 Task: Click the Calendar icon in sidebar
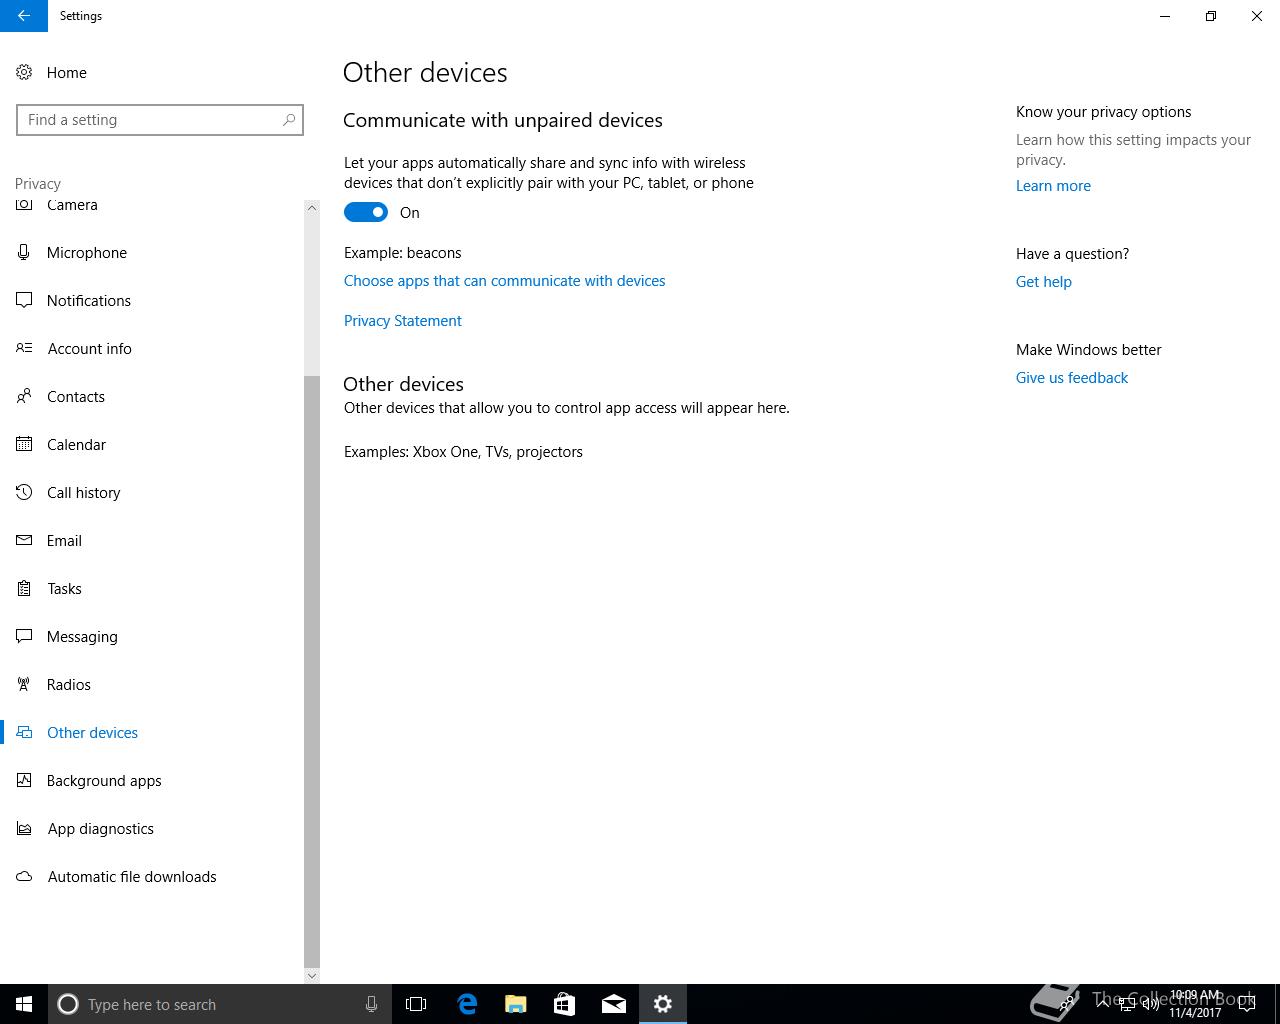(x=24, y=444)
